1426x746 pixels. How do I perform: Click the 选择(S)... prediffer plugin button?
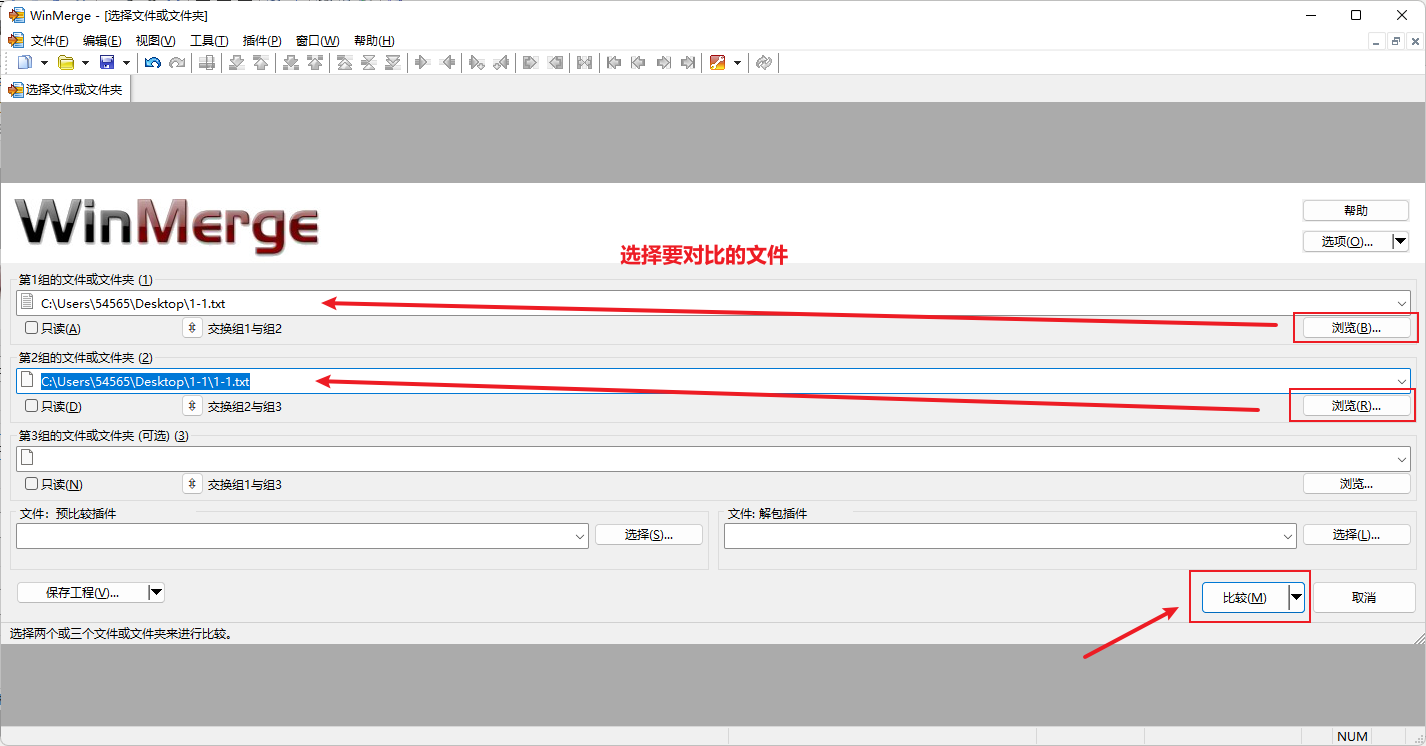(649, 535)
